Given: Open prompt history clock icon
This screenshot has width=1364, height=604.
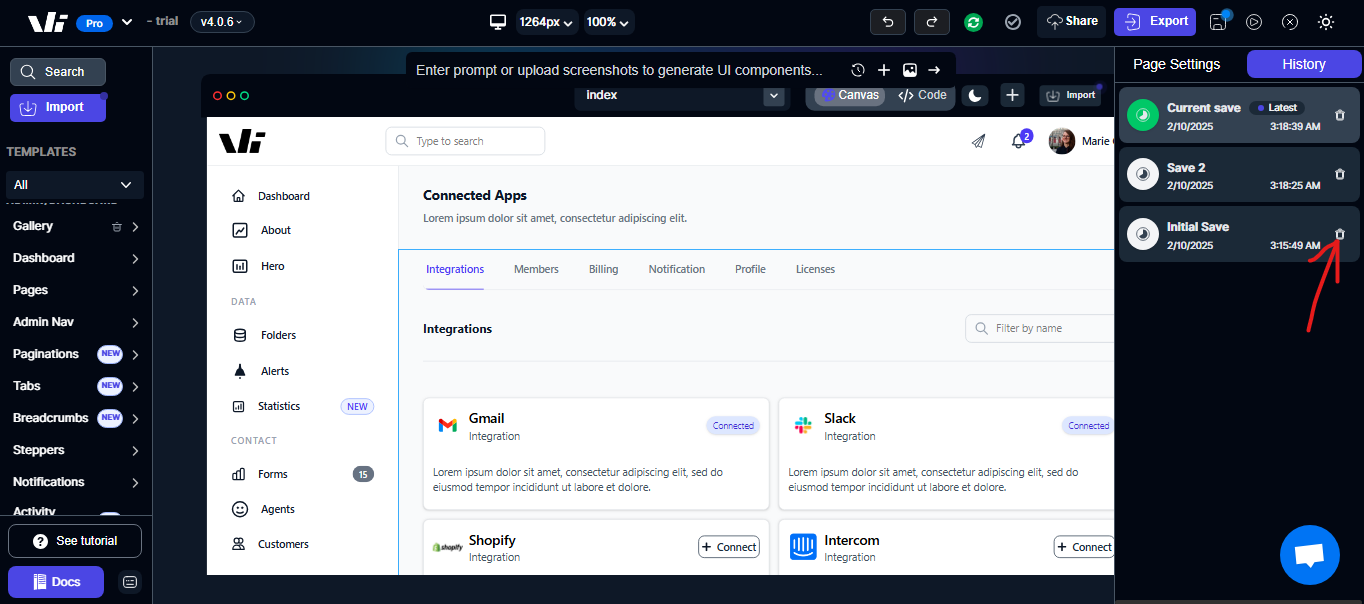Looking at the screenshot, I should [x=858, y=70].
